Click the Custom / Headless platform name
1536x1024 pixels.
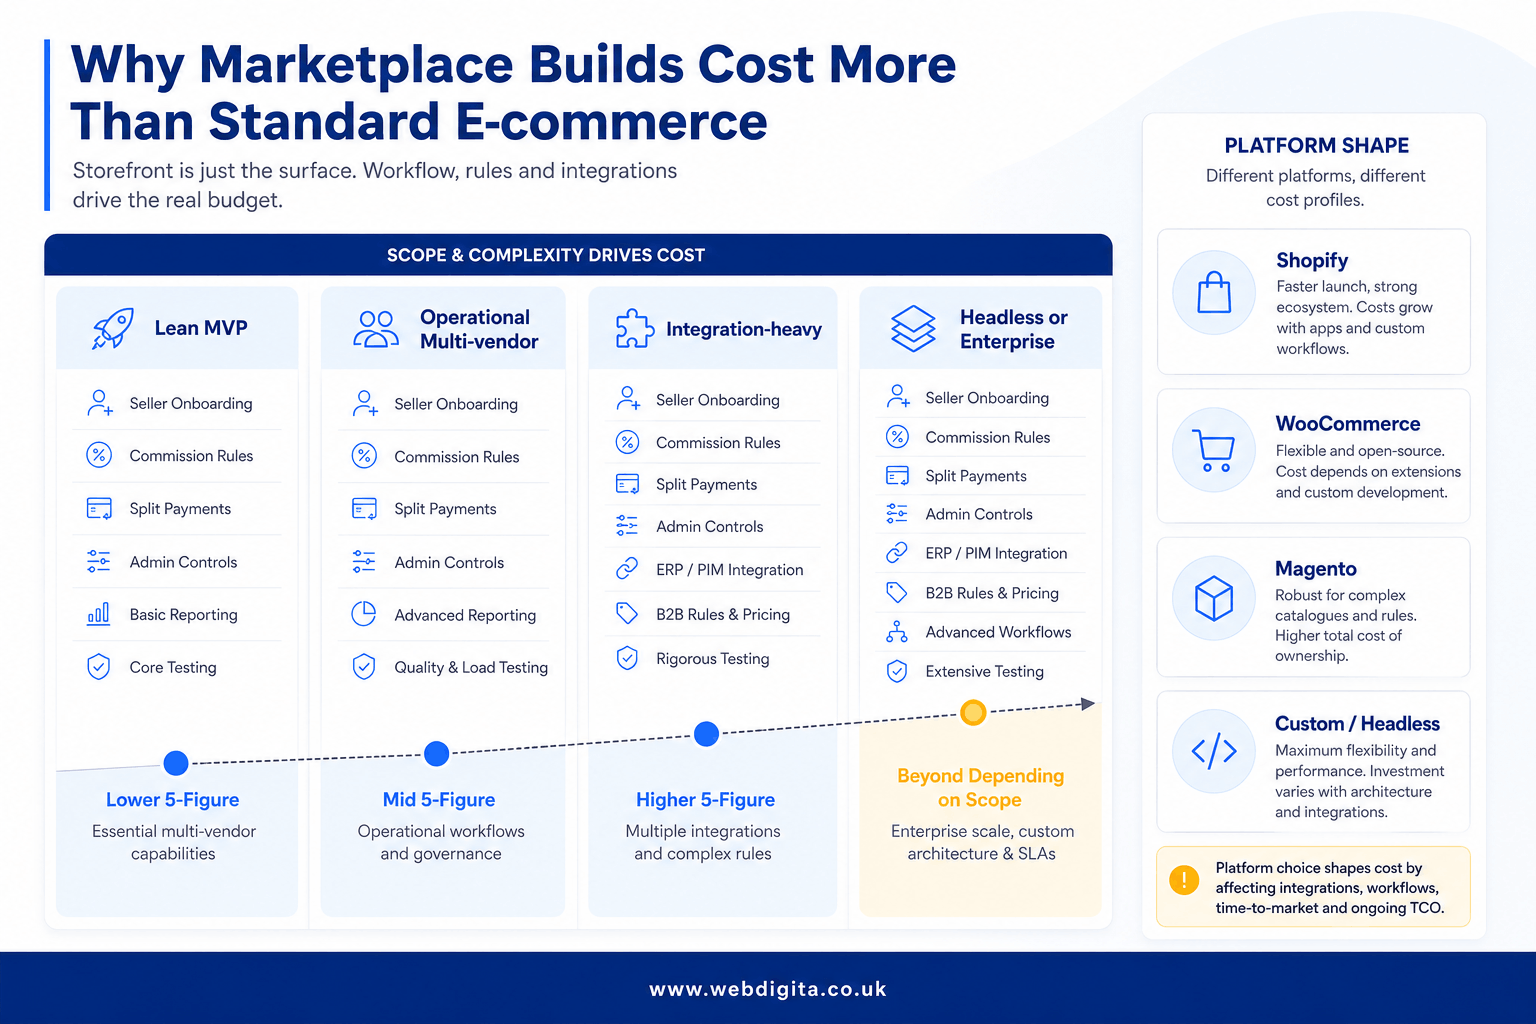pyautogui.click(x=1357, y=723)
